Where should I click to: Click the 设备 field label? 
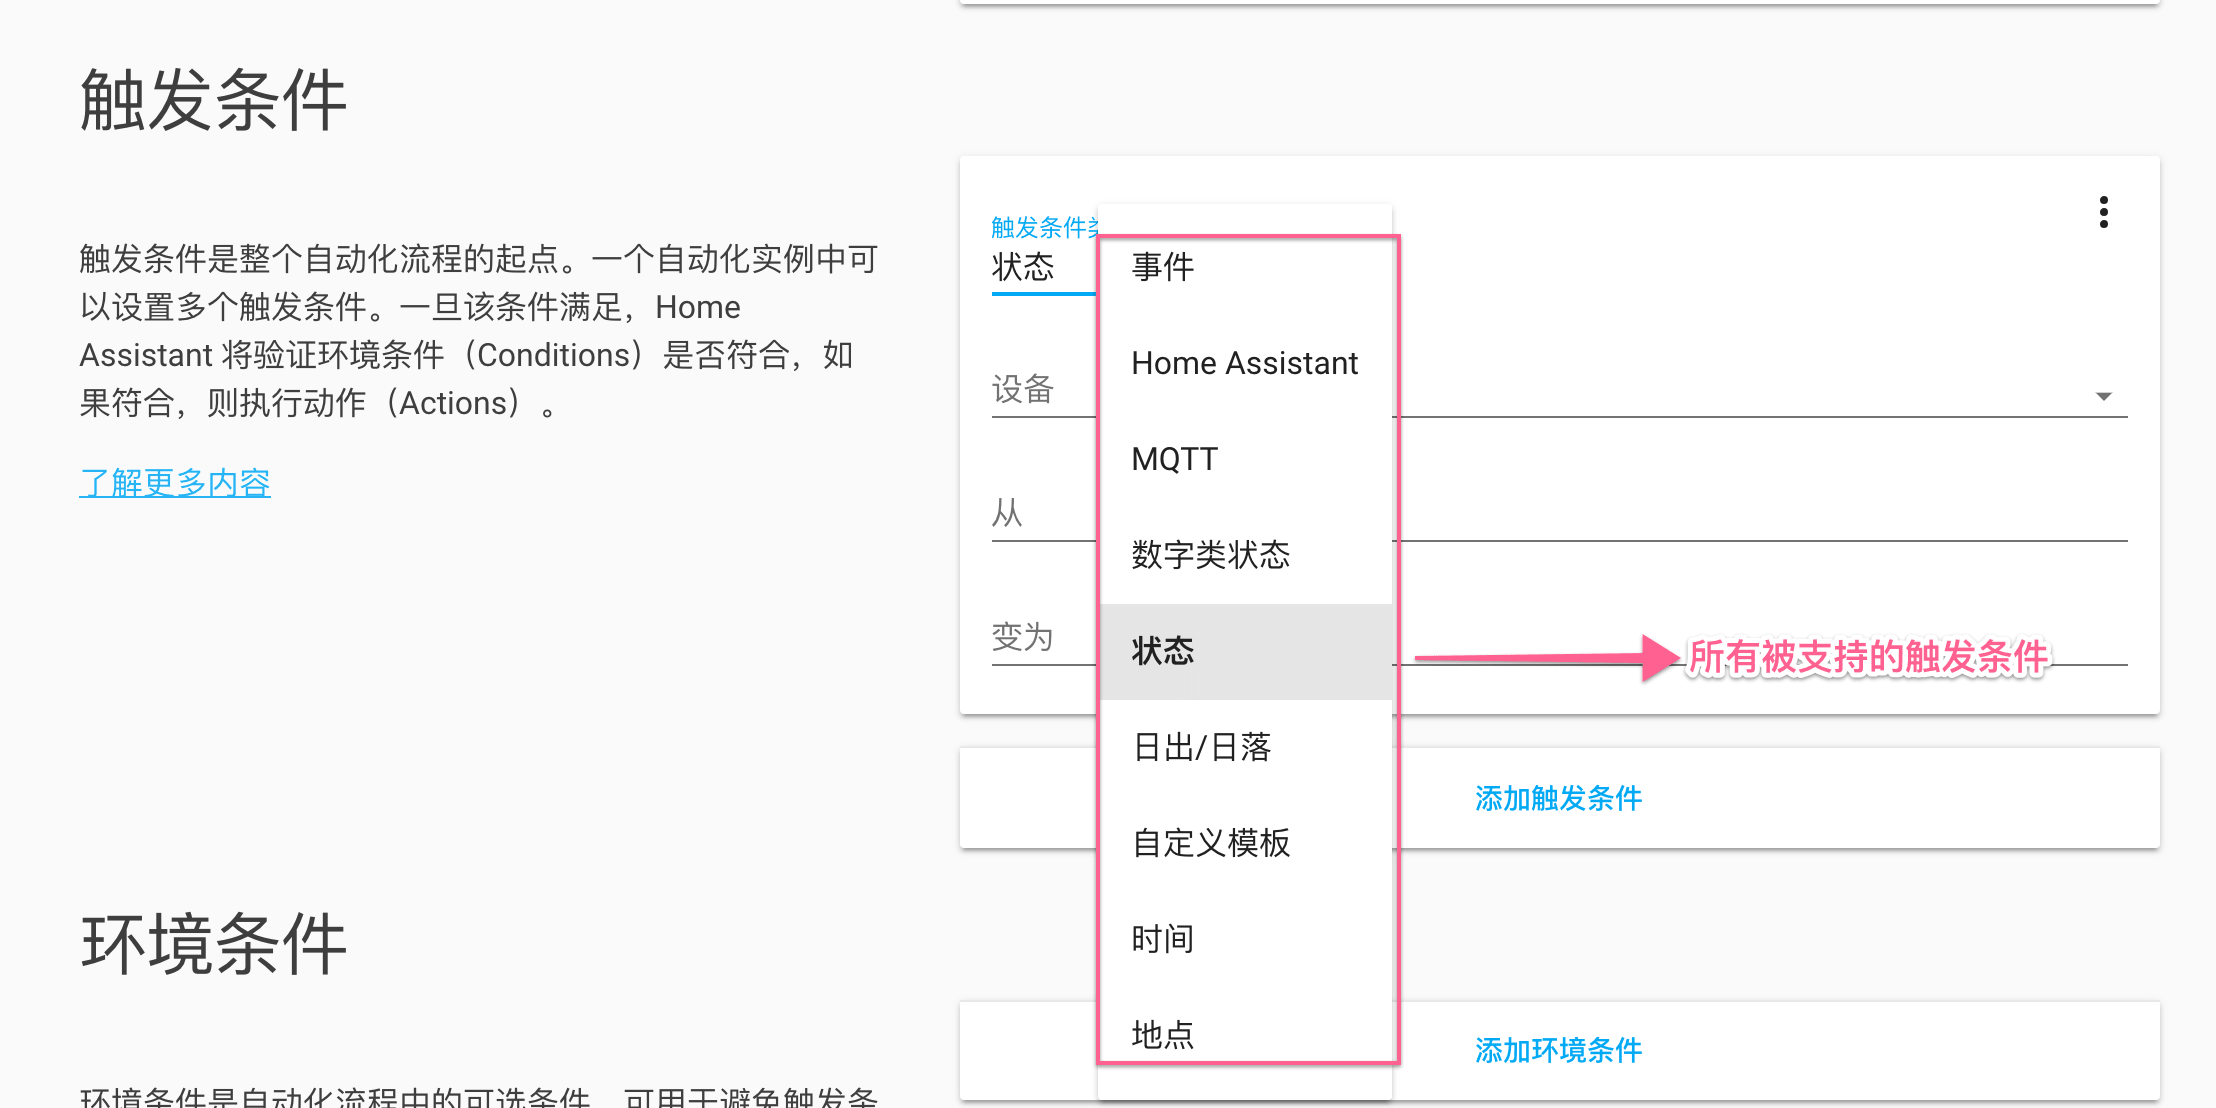click(1023, 389)
